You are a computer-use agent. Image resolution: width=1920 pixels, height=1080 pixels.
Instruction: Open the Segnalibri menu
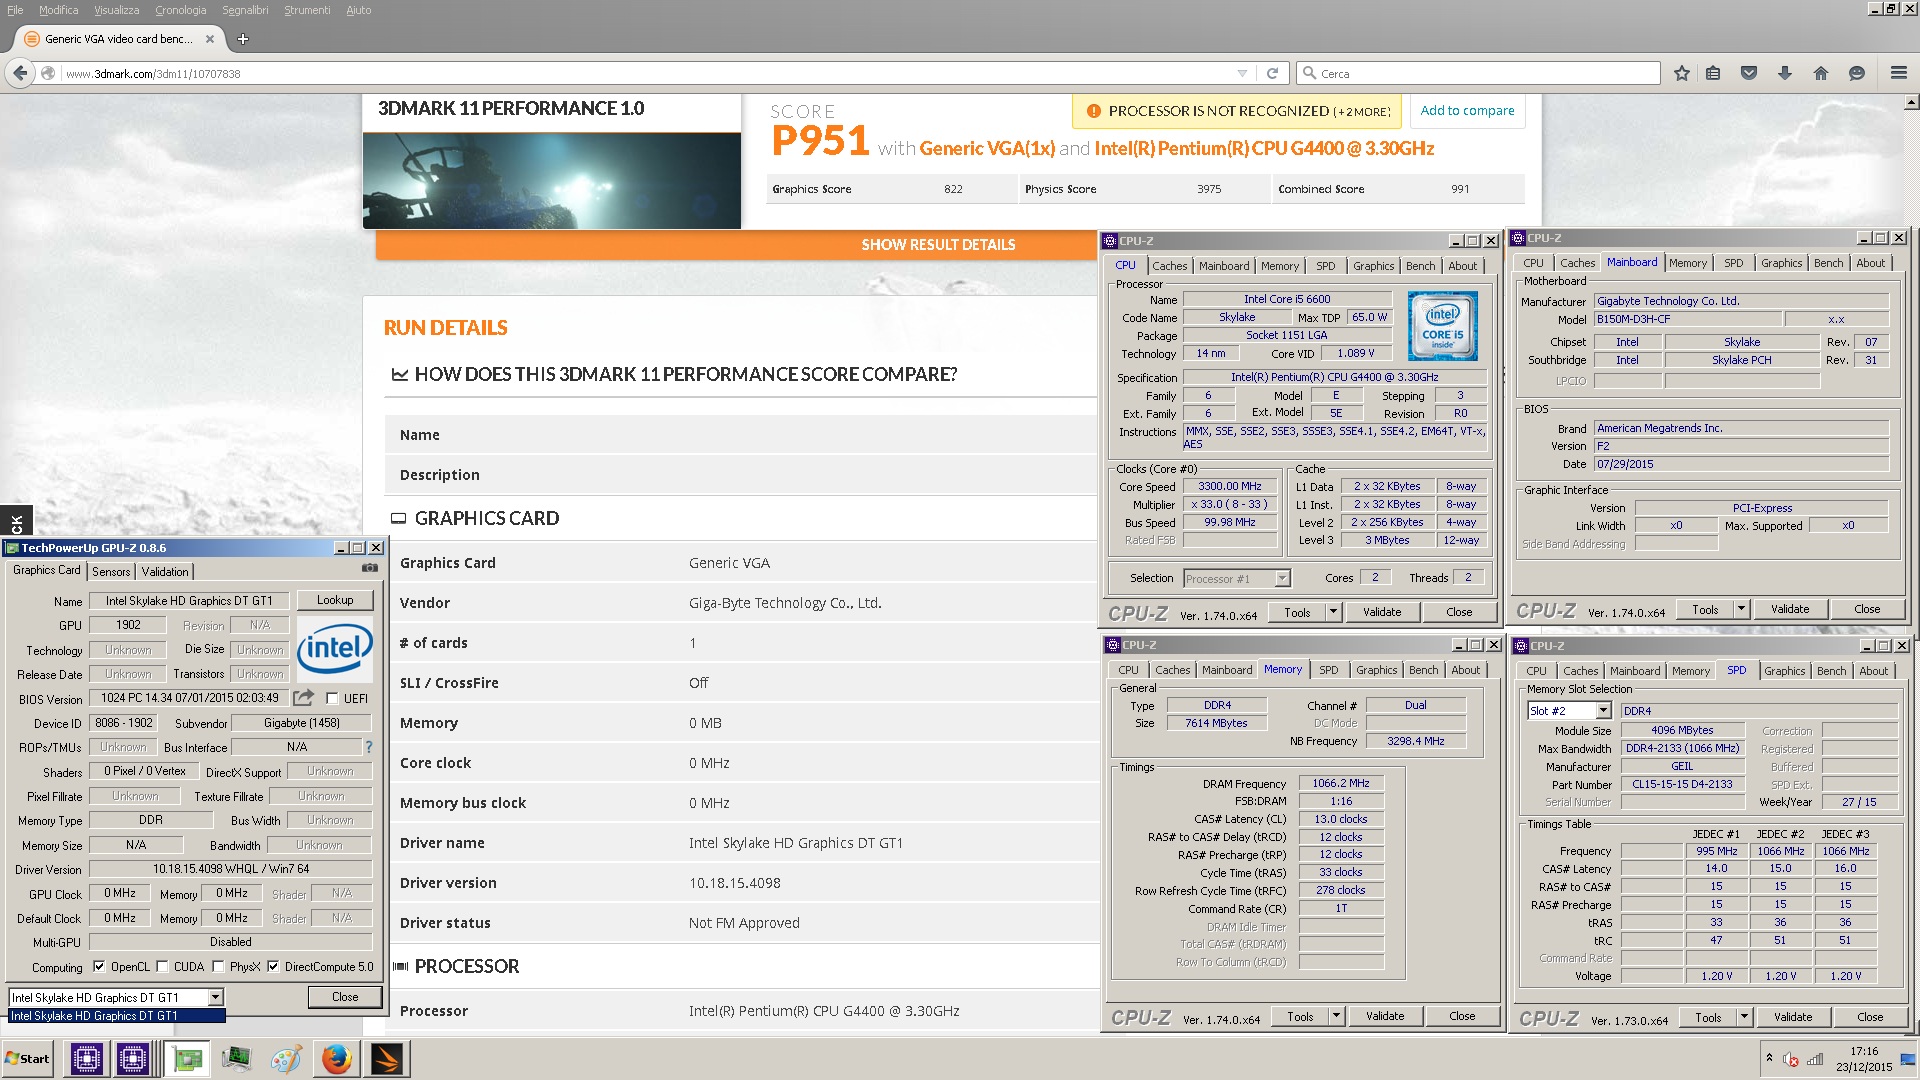pos(245,10)
